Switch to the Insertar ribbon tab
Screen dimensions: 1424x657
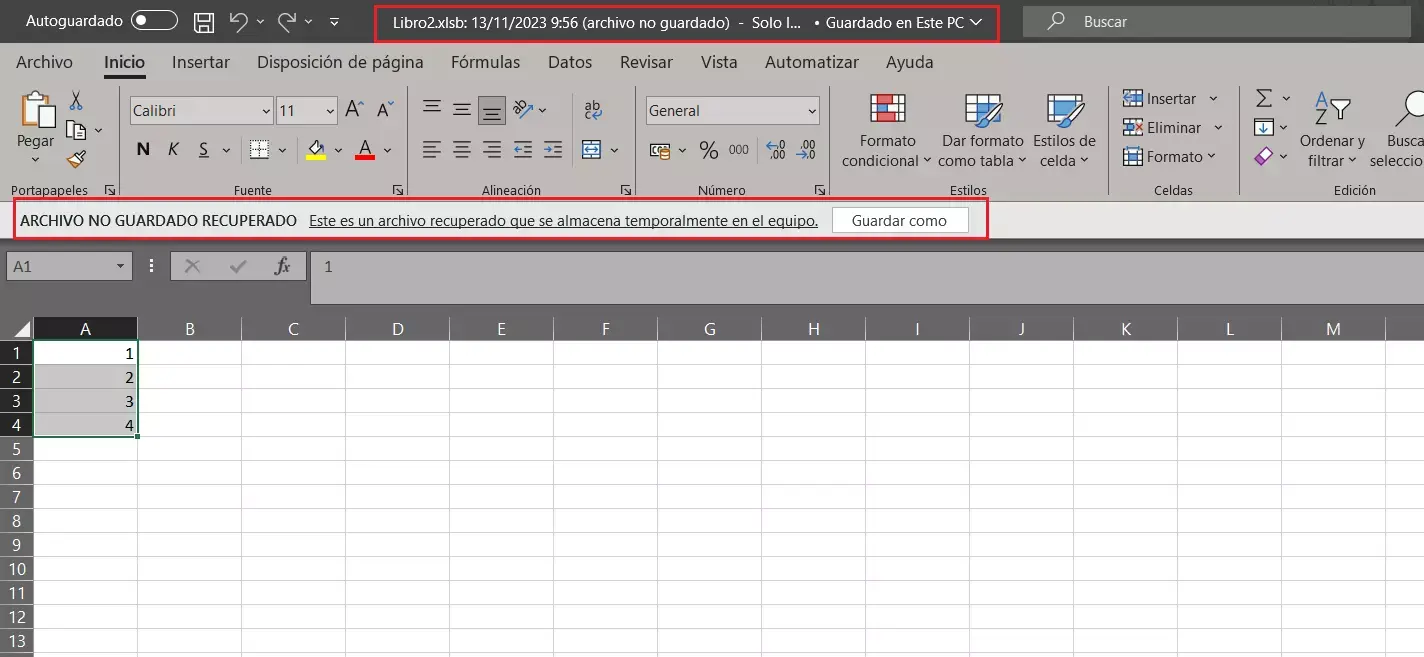pos(200,62)
